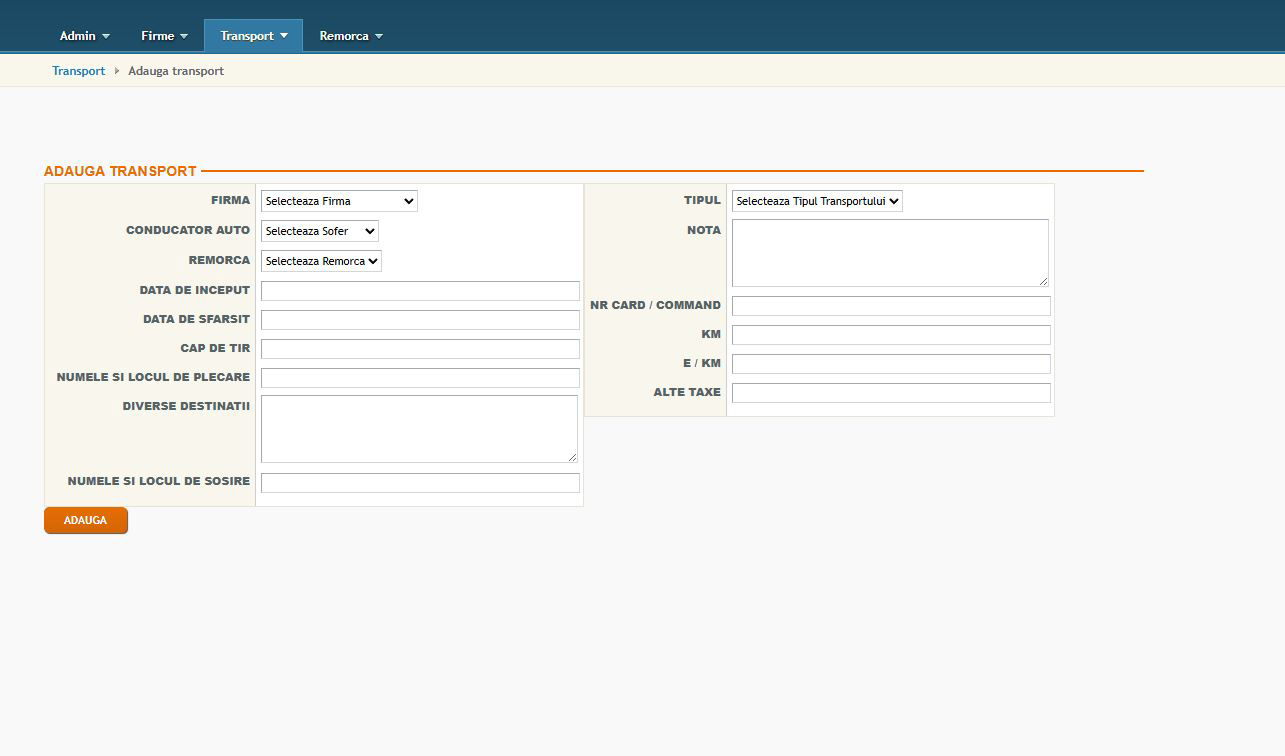Focus the Cap de Tir input
This screenshot has width=1285, height=756.
click(x=420, y=349)
